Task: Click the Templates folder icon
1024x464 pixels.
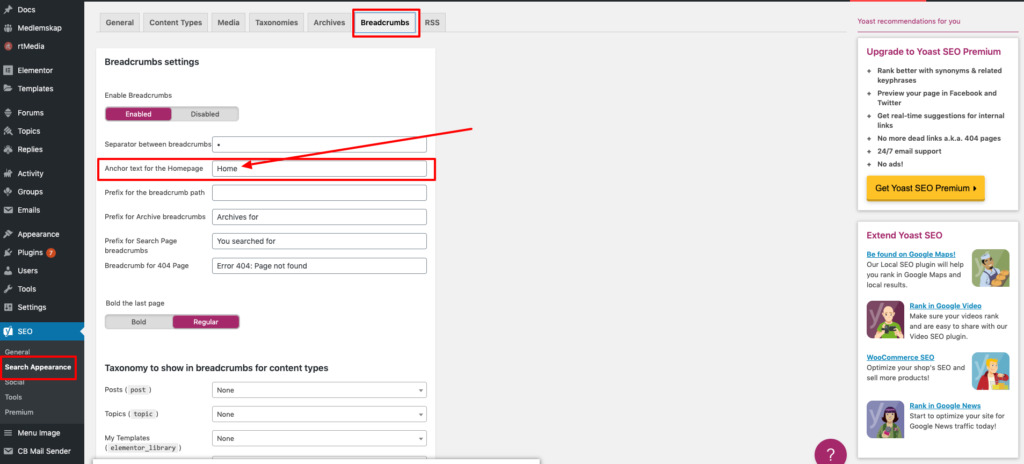Action: [8, 88]
